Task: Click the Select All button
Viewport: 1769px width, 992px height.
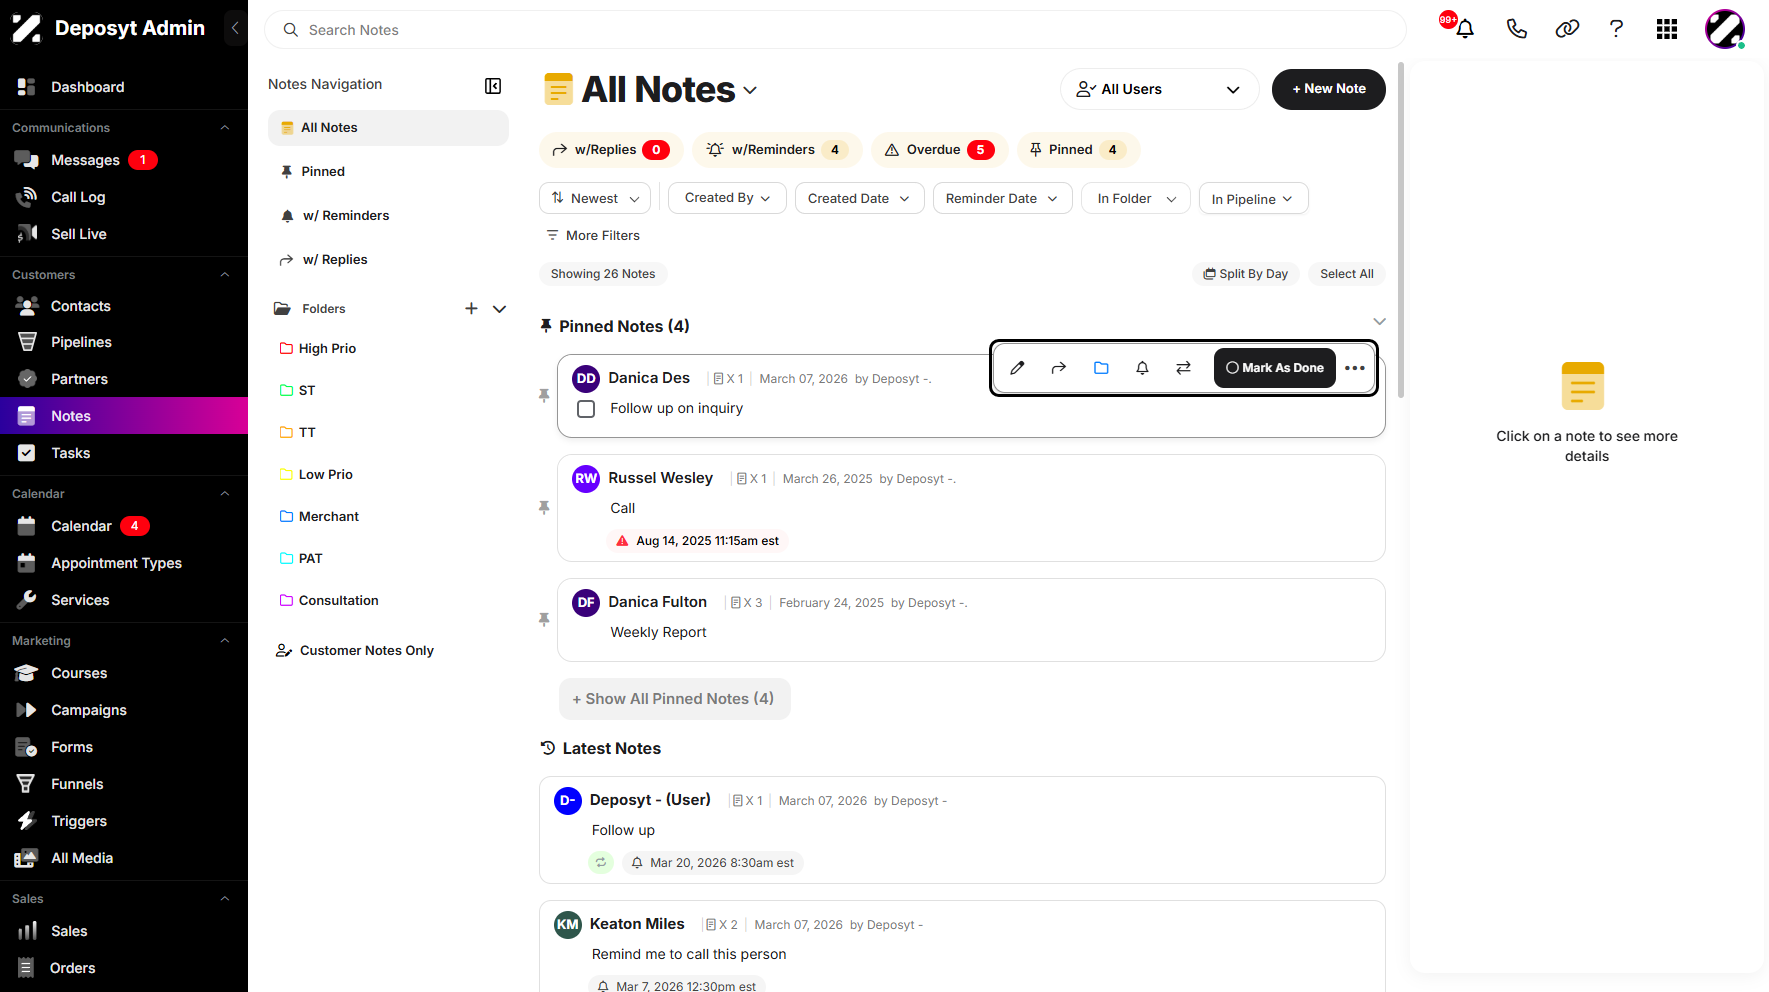Action: tap(1346, 274)
